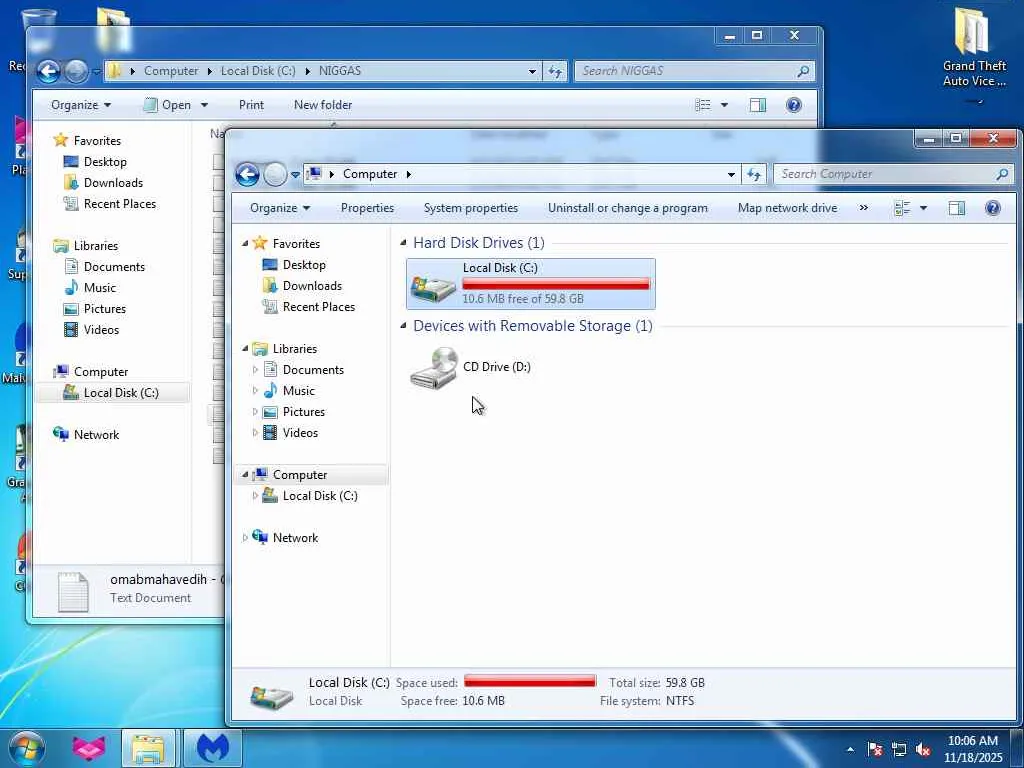The image size is (1024, 768).
Task: Open System properties
Action: tap(470, 208)
